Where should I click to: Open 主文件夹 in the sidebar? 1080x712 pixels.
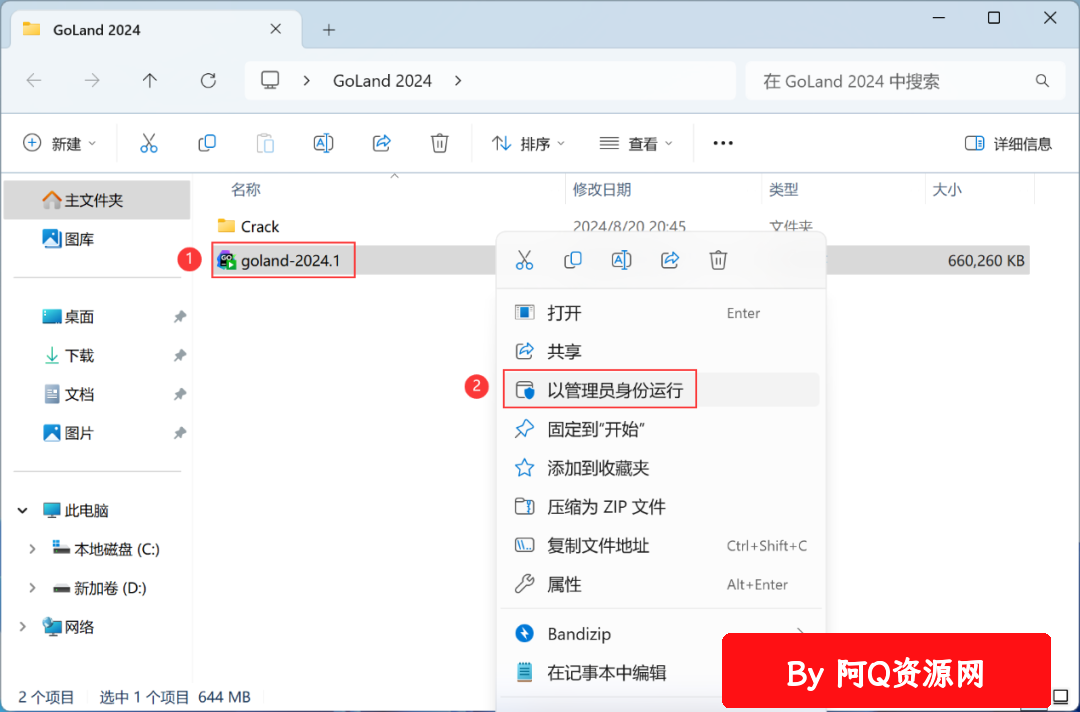[x=96, y=200]
